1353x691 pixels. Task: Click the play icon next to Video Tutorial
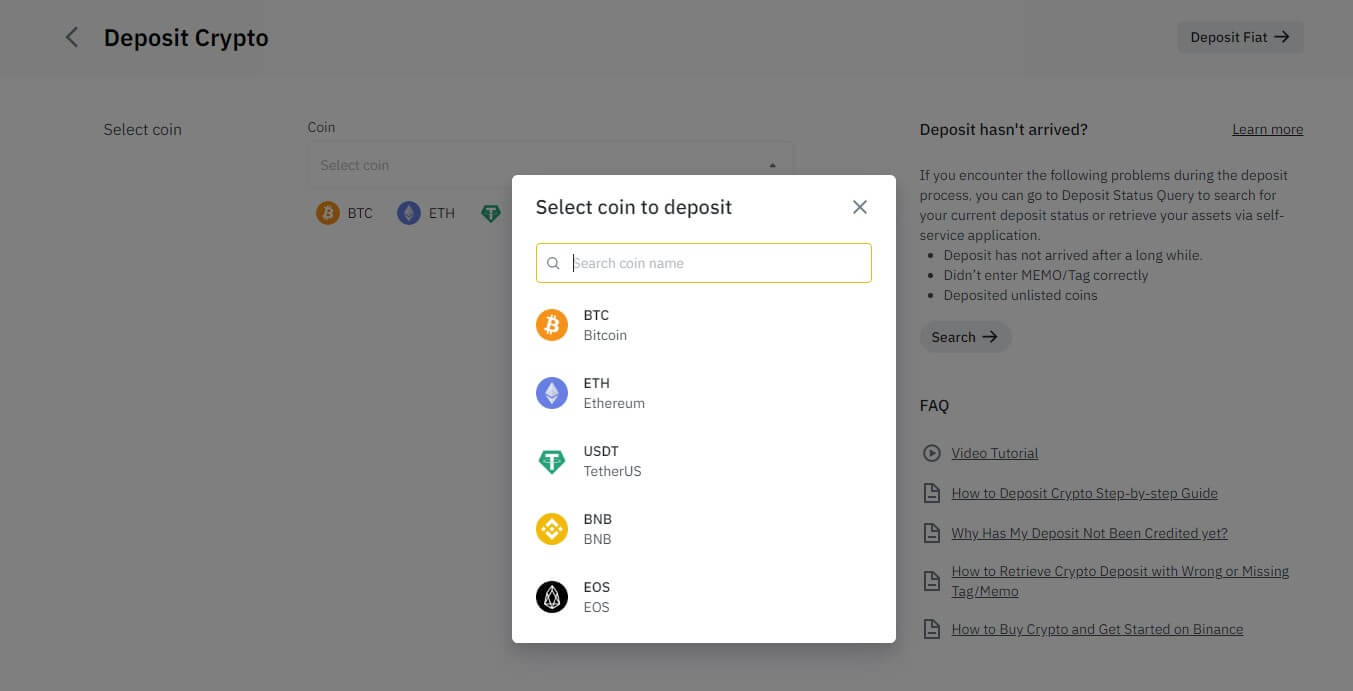click(x=931, y=453)
